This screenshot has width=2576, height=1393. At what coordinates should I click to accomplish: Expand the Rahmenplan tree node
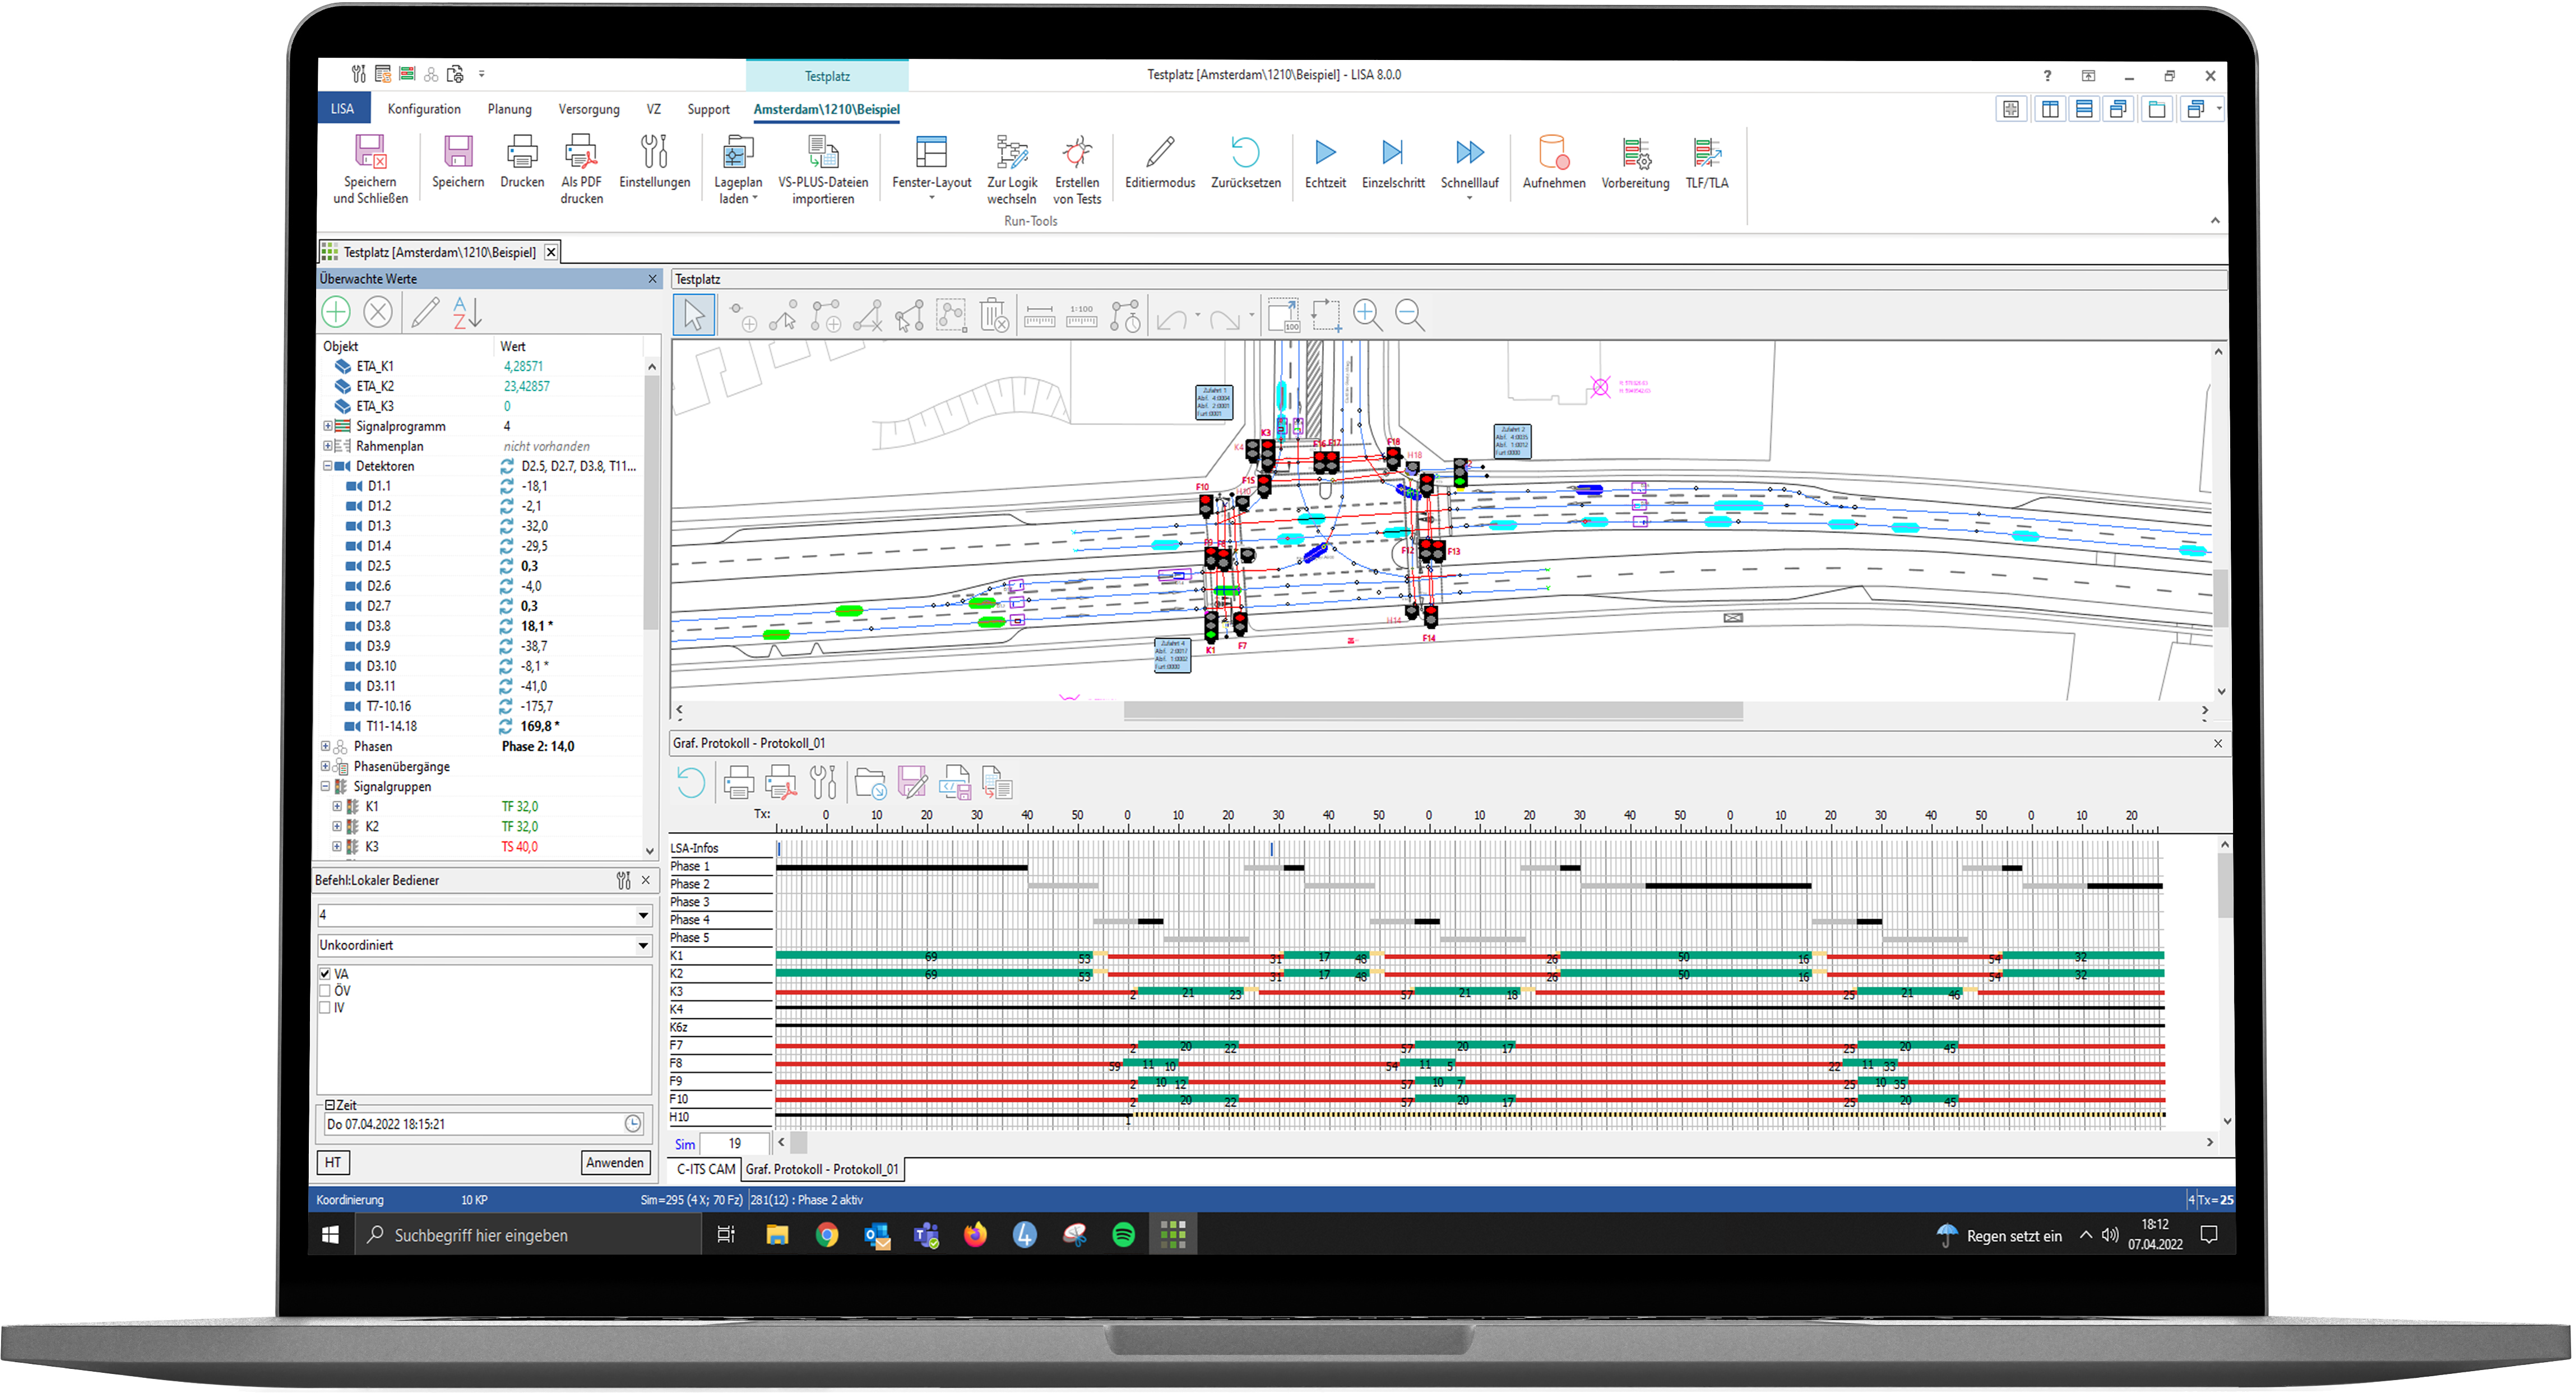point(327,447)
